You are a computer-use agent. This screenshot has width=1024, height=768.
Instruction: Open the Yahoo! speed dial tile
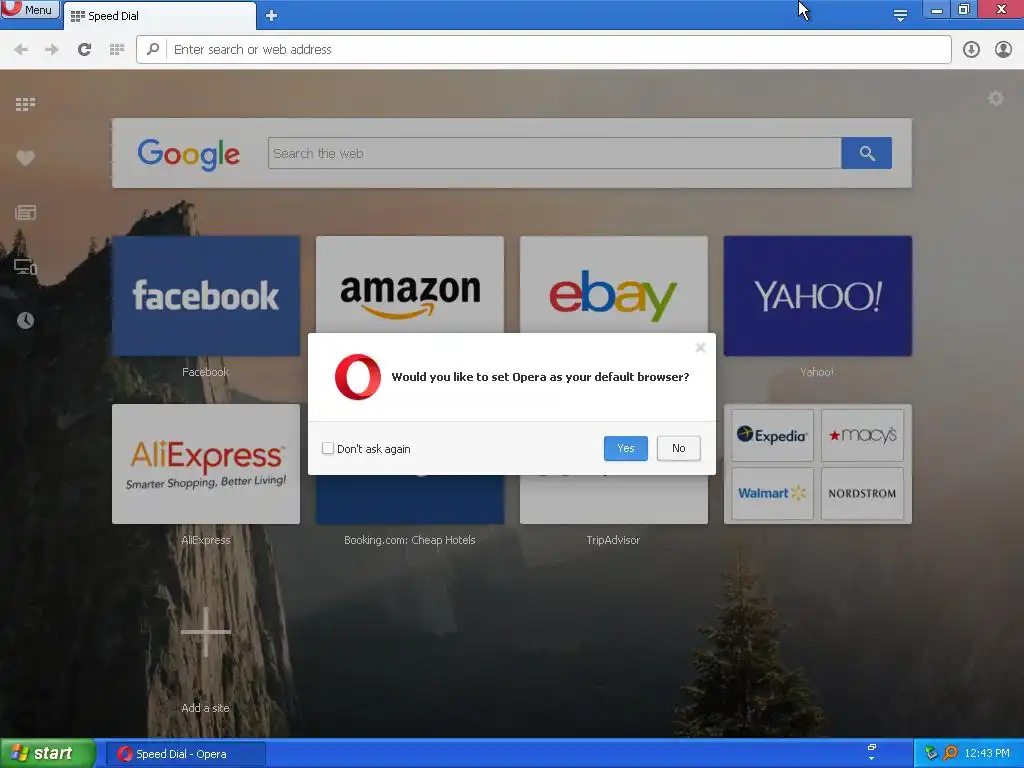point(817,296)
